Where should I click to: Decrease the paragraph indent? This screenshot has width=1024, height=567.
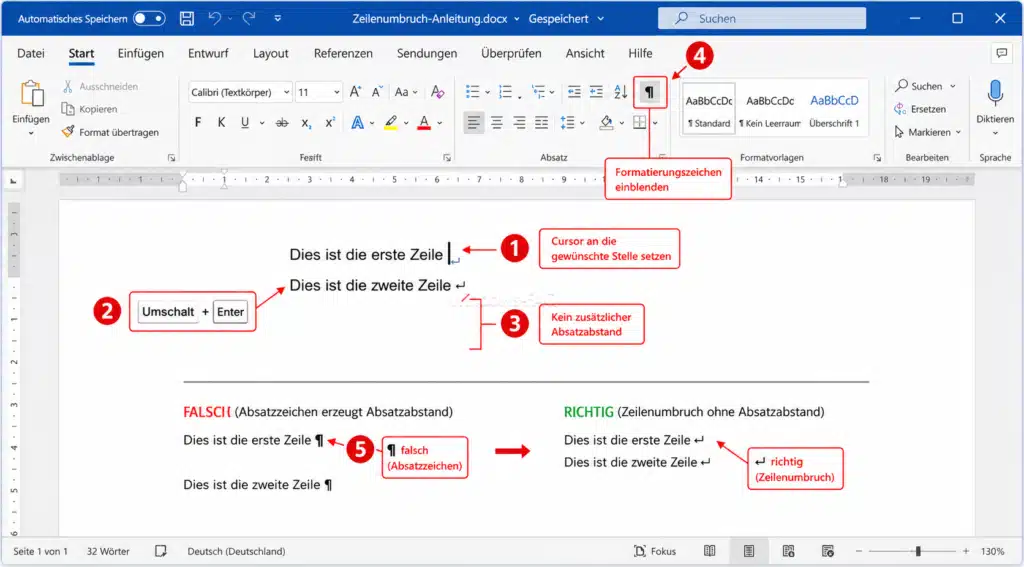574,92
